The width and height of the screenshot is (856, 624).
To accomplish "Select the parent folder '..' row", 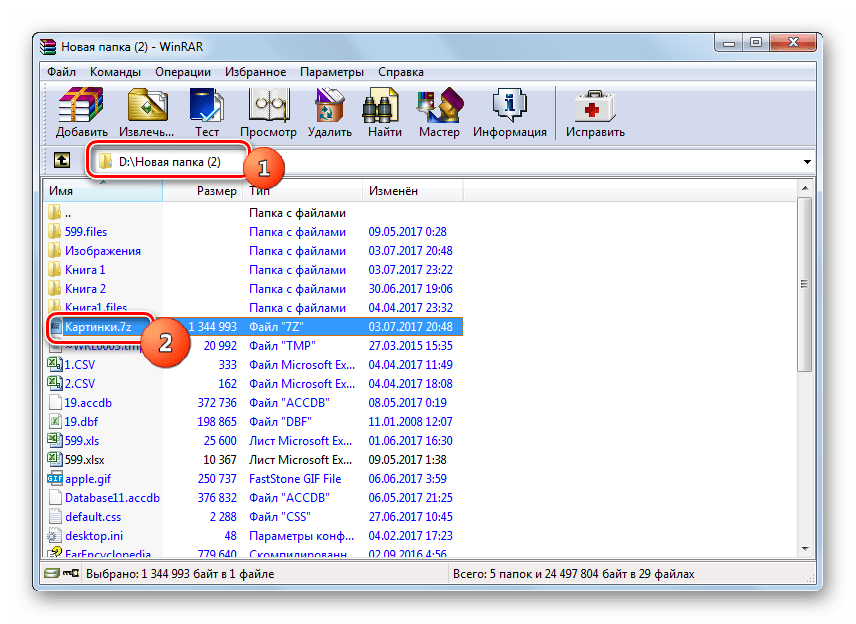I will [x=253, y=213].
